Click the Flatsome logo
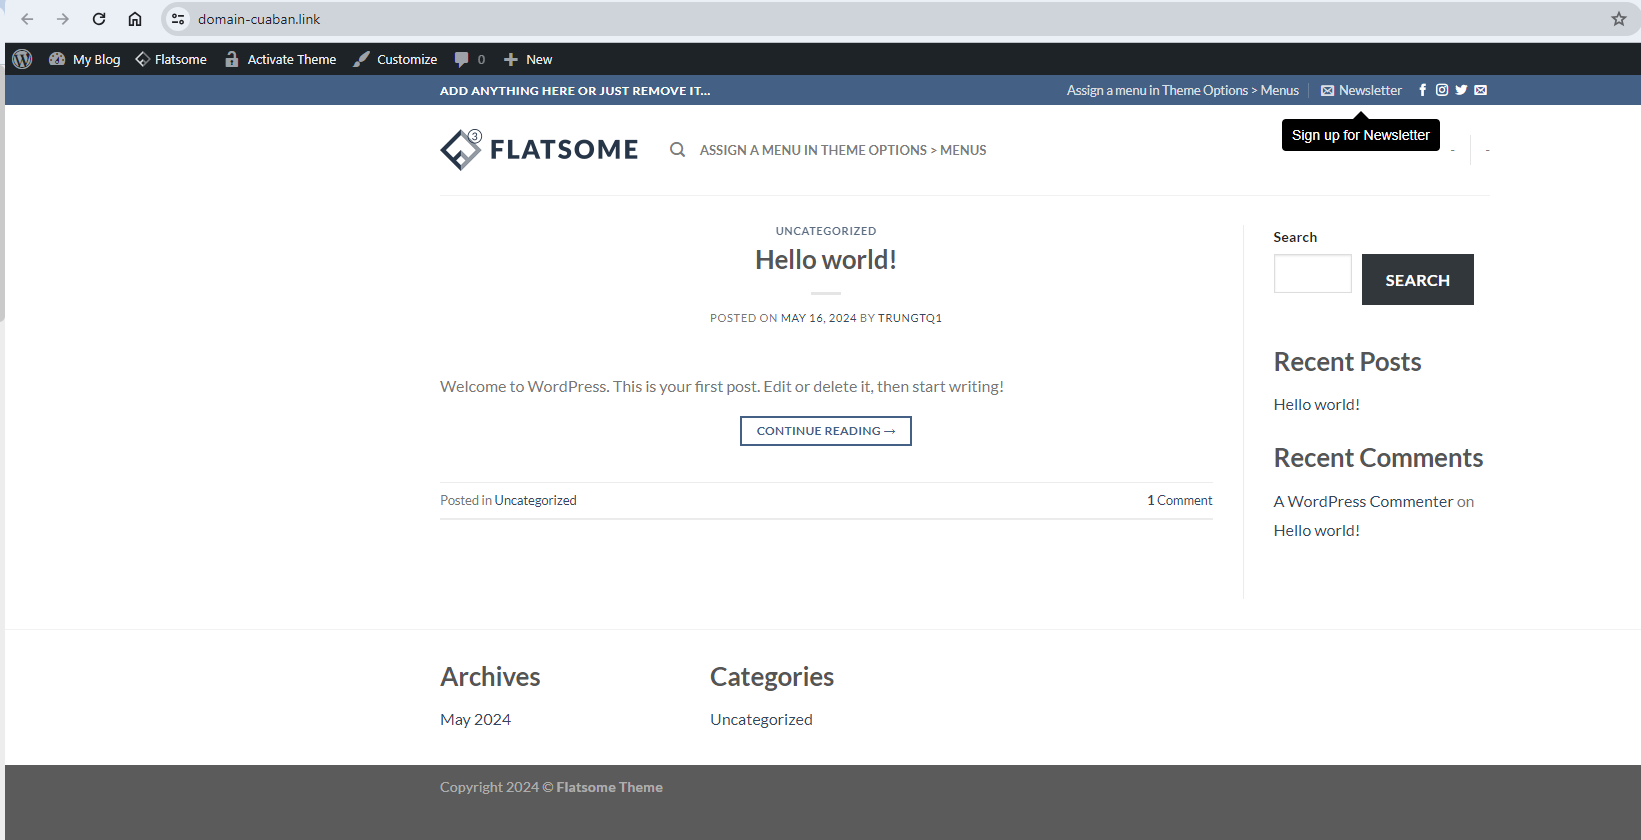Screen dimensions: 1641x840 [x=539, y=150]
